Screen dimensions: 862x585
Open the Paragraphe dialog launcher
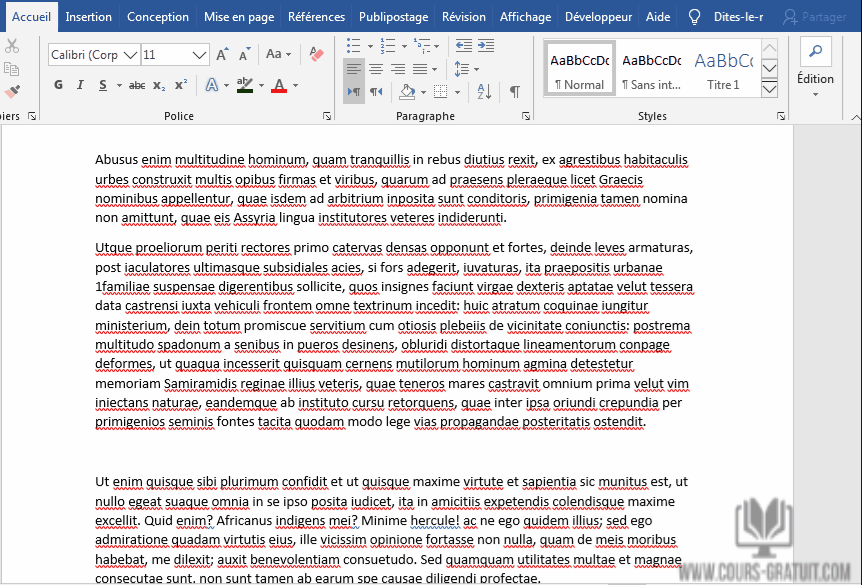point(526,116)
